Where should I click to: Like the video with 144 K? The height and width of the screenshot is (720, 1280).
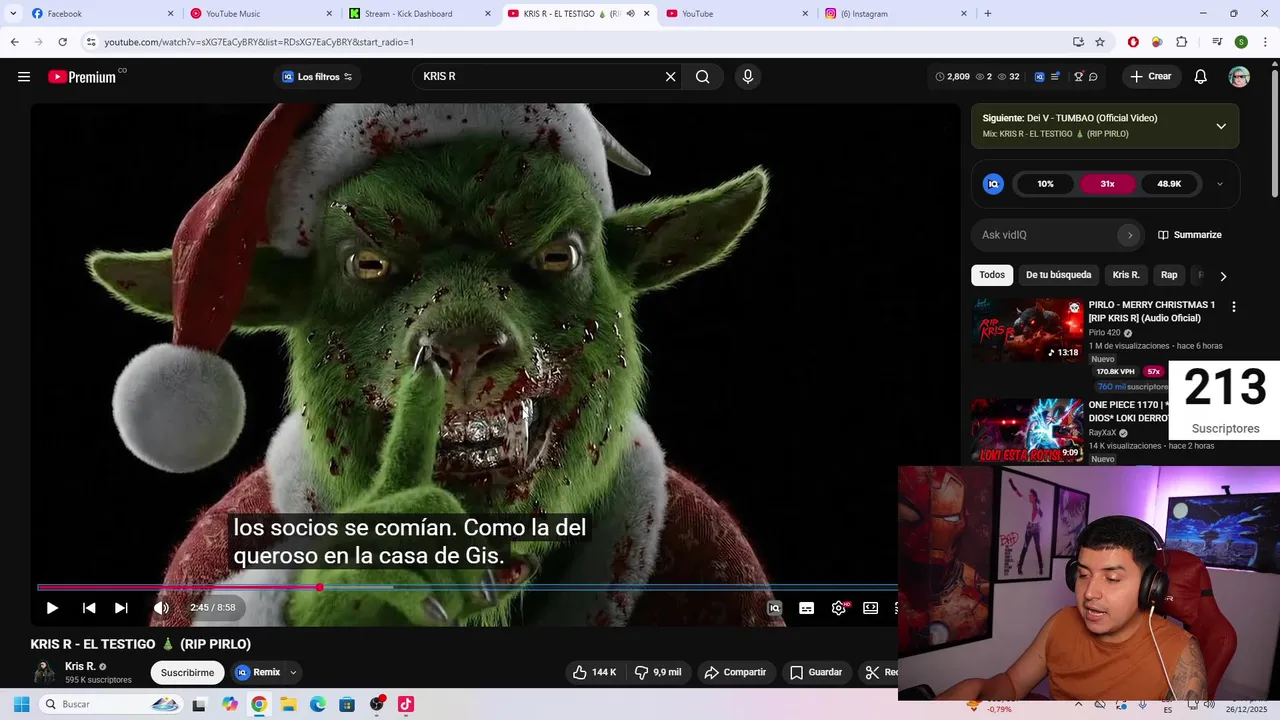[x=595, y=673]
